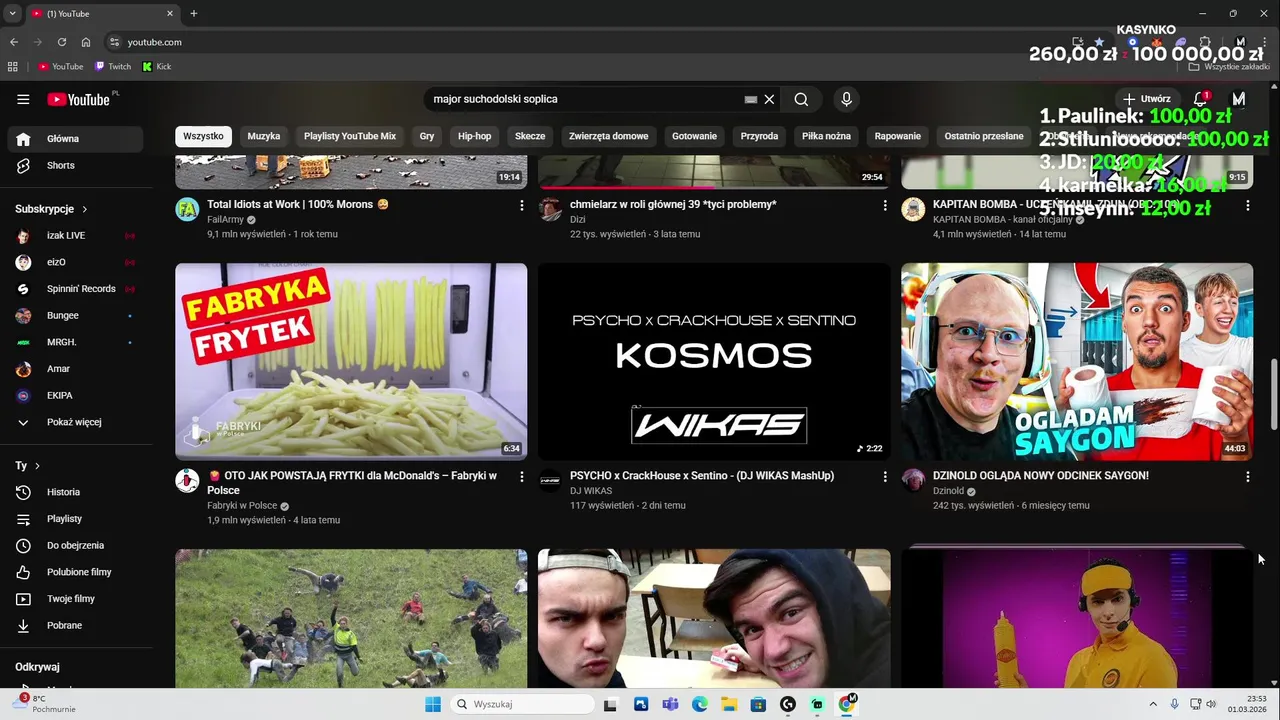This screenshot has width=1280, height=720.
Task: Expand the Ty section header
Action: point(28,466)
